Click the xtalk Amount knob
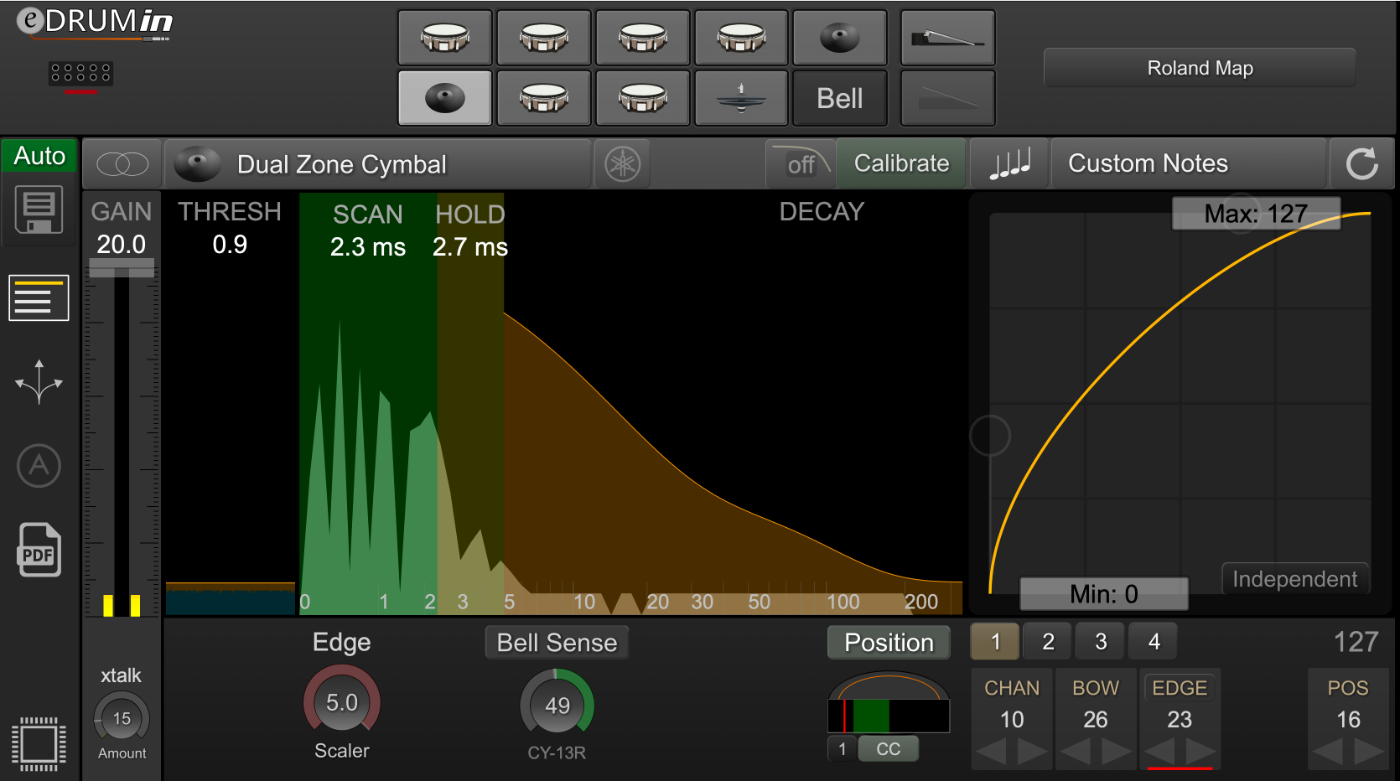 pyautogui.click(x=122, y=718)
